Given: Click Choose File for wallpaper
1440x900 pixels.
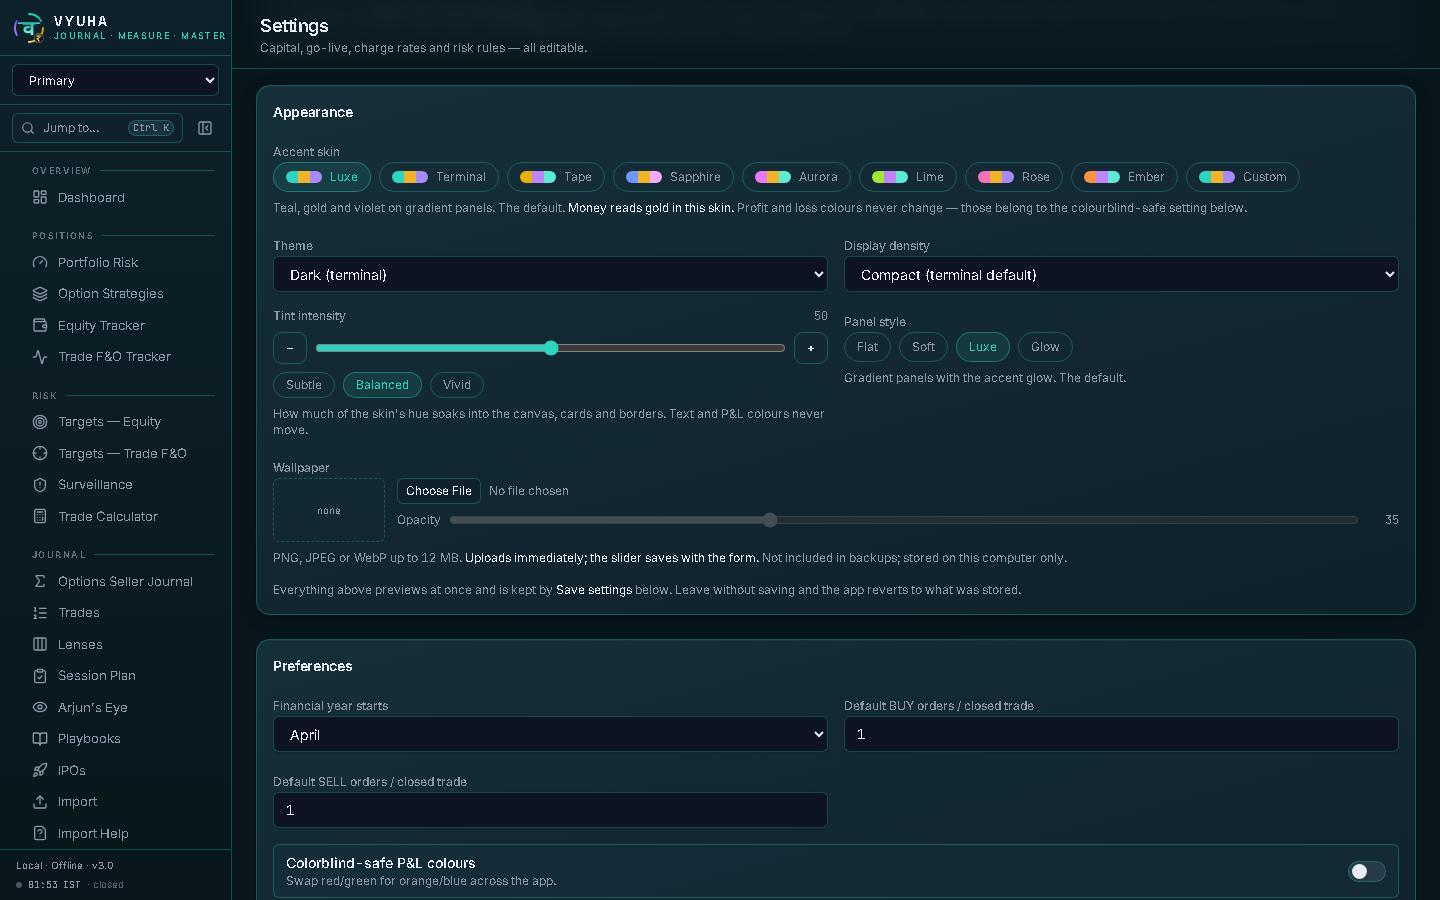Looking at the screenshot, I should coord(439,491).
